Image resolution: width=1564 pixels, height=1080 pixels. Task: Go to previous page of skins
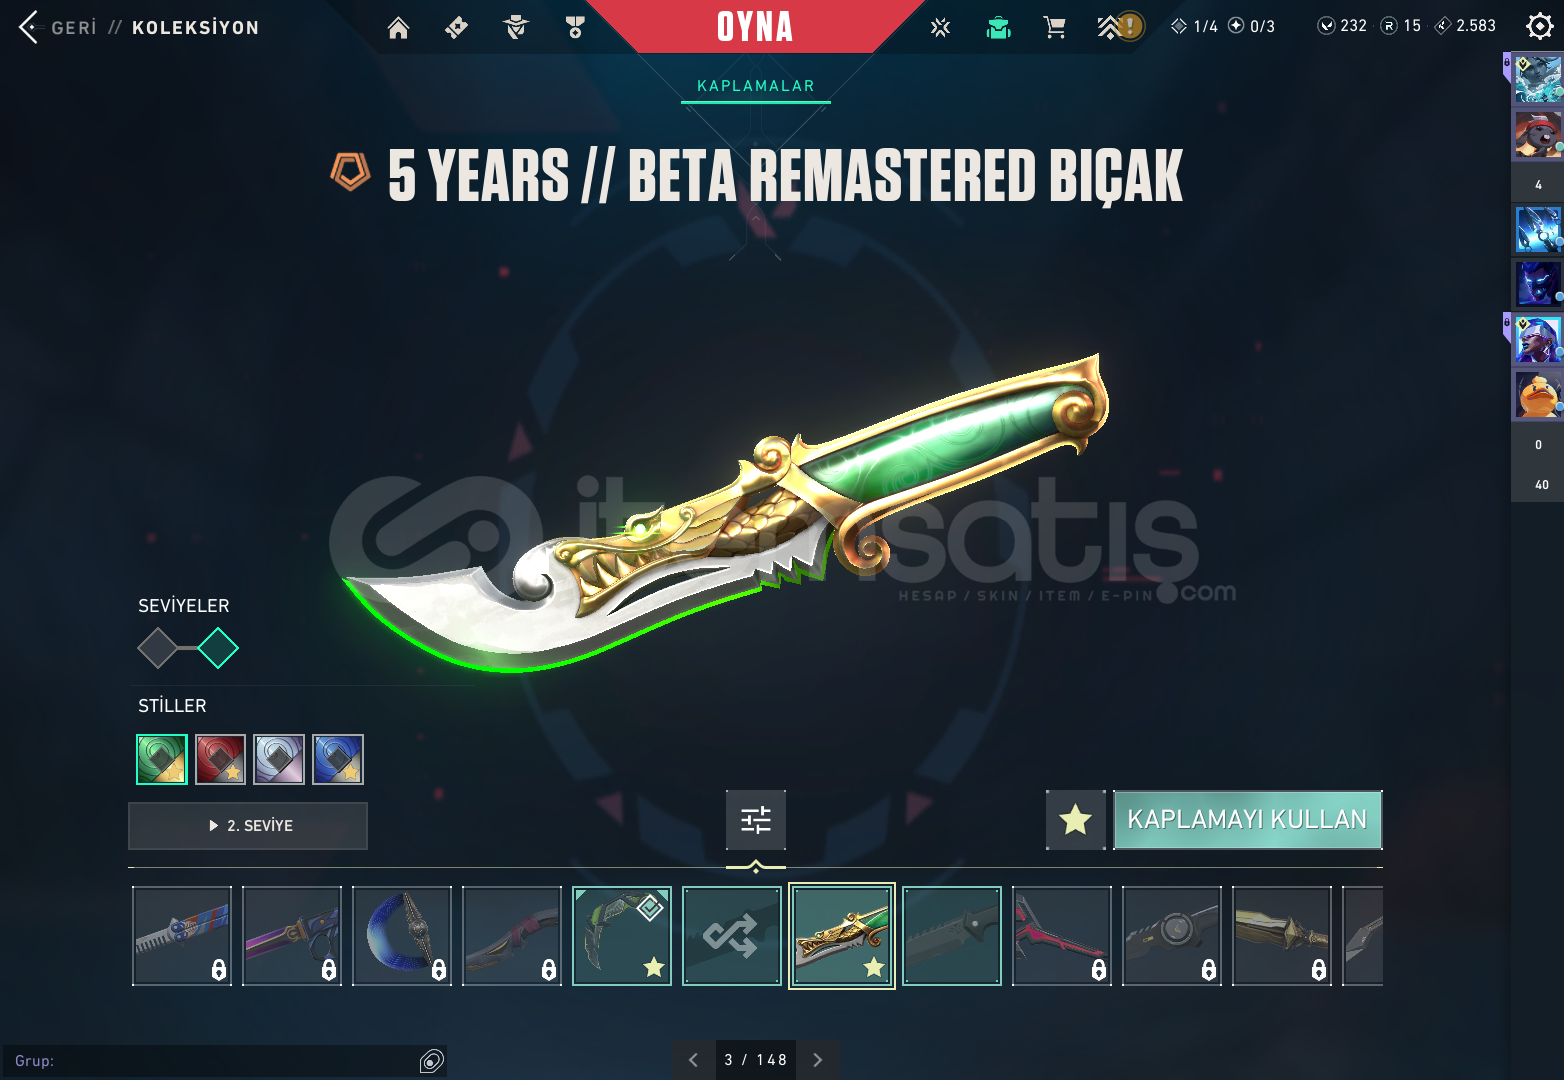(x=693, y=1060)
